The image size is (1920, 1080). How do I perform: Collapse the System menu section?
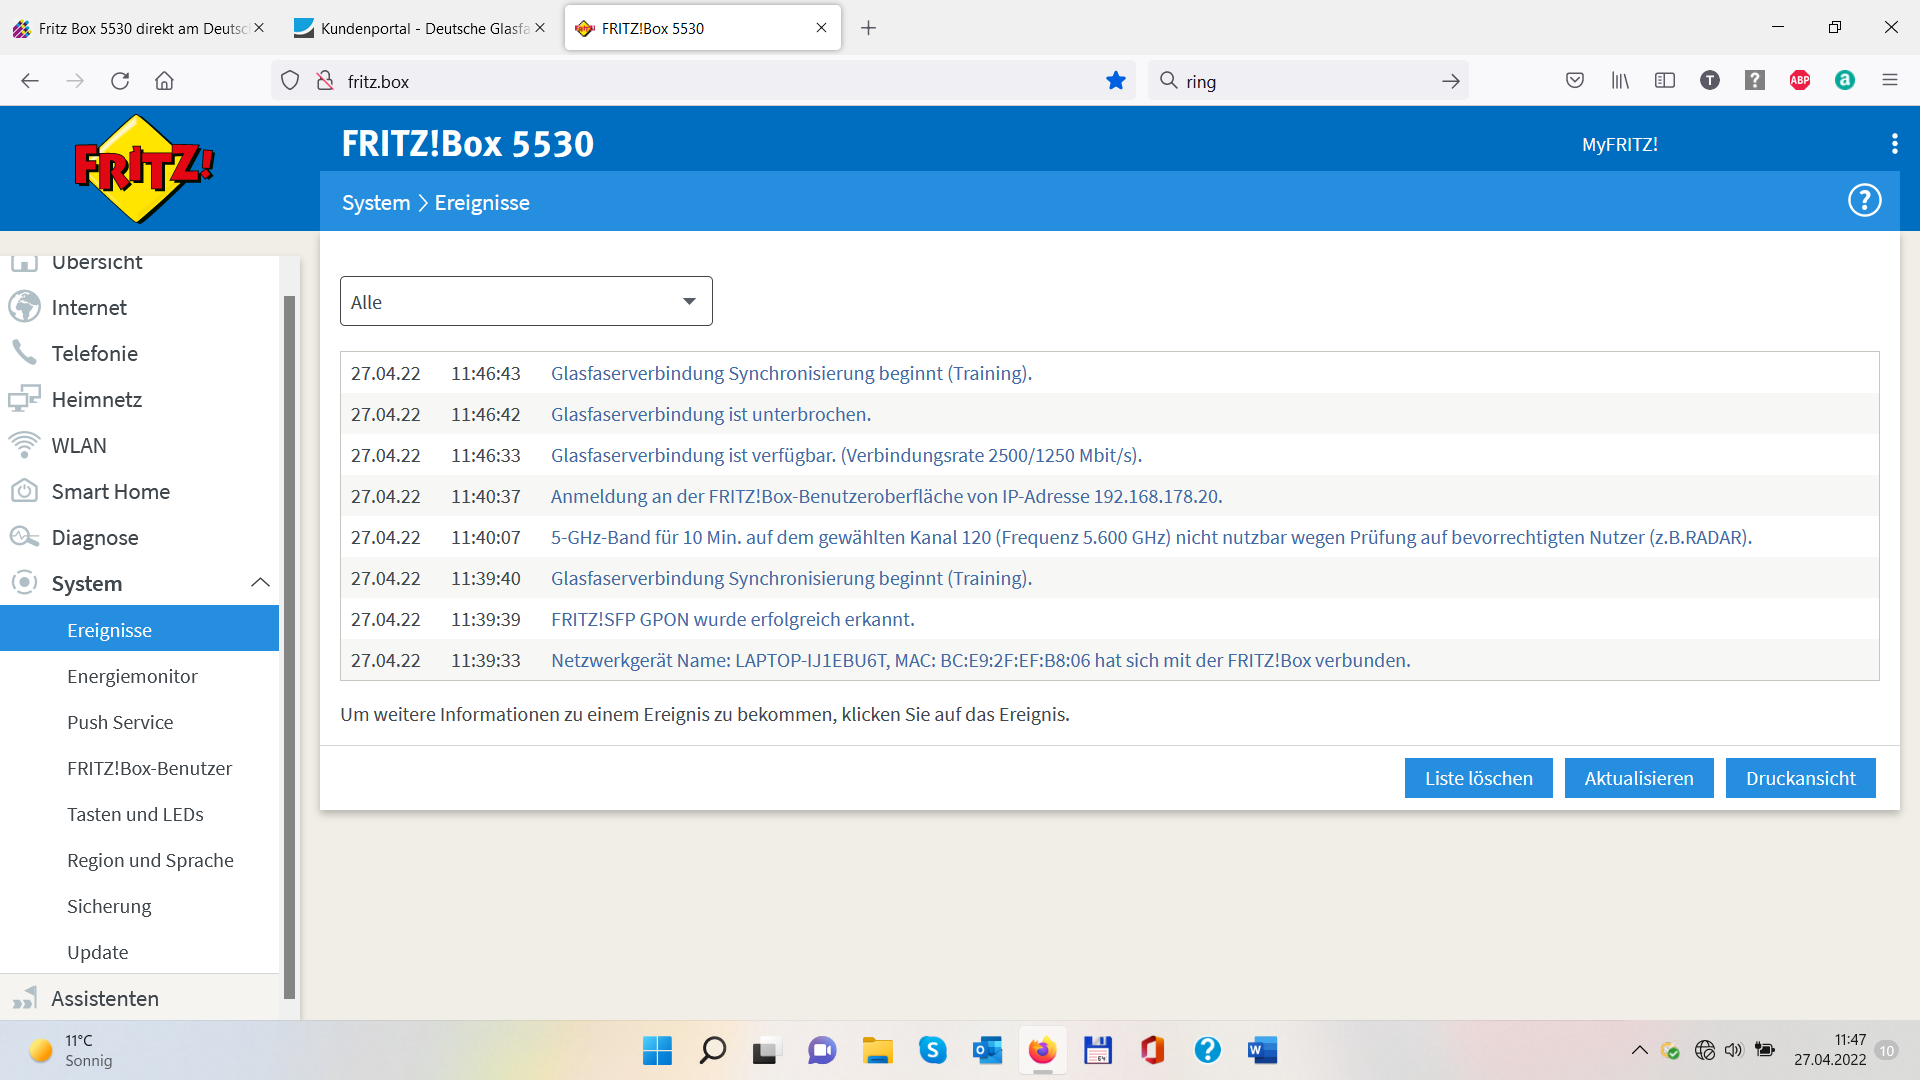[x=260, y=583]
